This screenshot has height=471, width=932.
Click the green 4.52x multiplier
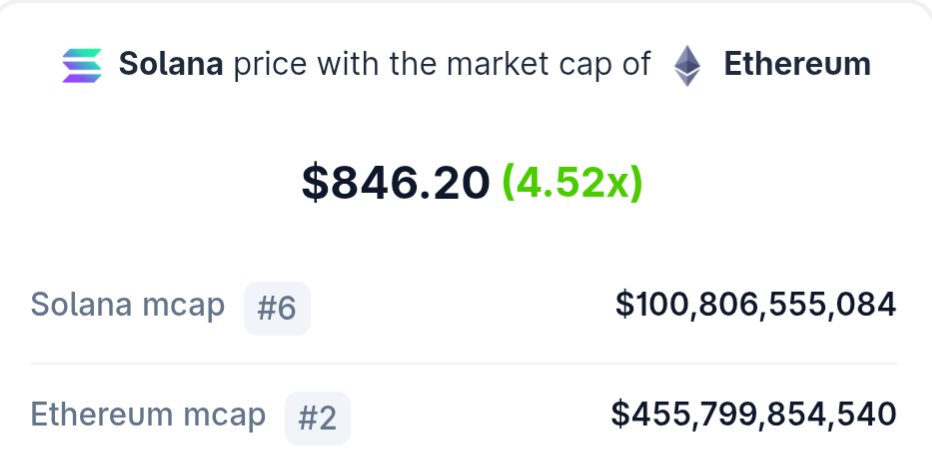(x=573, y=183)
